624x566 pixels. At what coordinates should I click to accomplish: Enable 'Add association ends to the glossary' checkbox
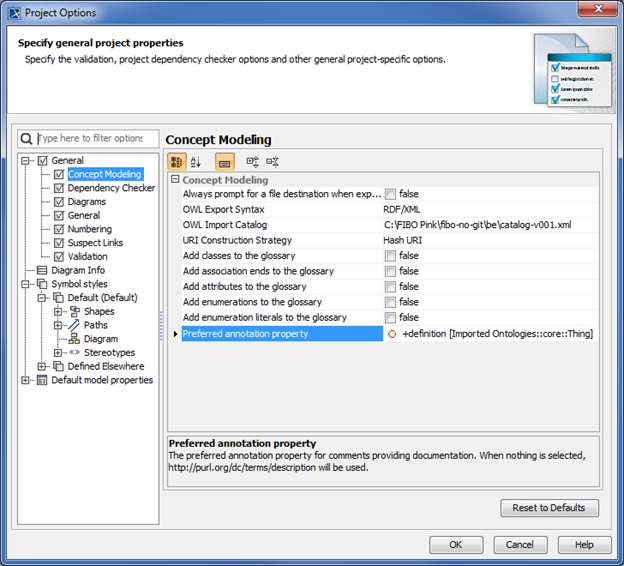click(390, 271)
